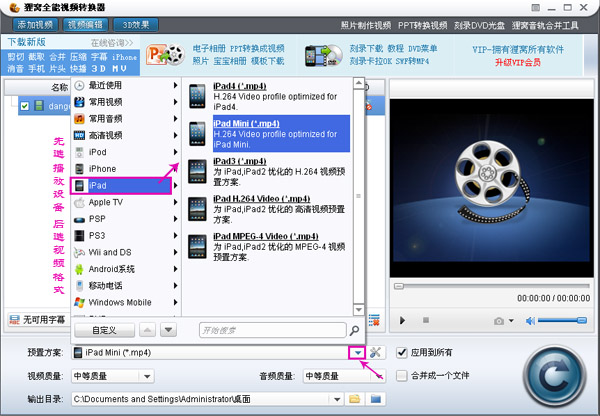Click the move-down arrow beside 自定义
This screenshot has width=600, height=416.
169,330
